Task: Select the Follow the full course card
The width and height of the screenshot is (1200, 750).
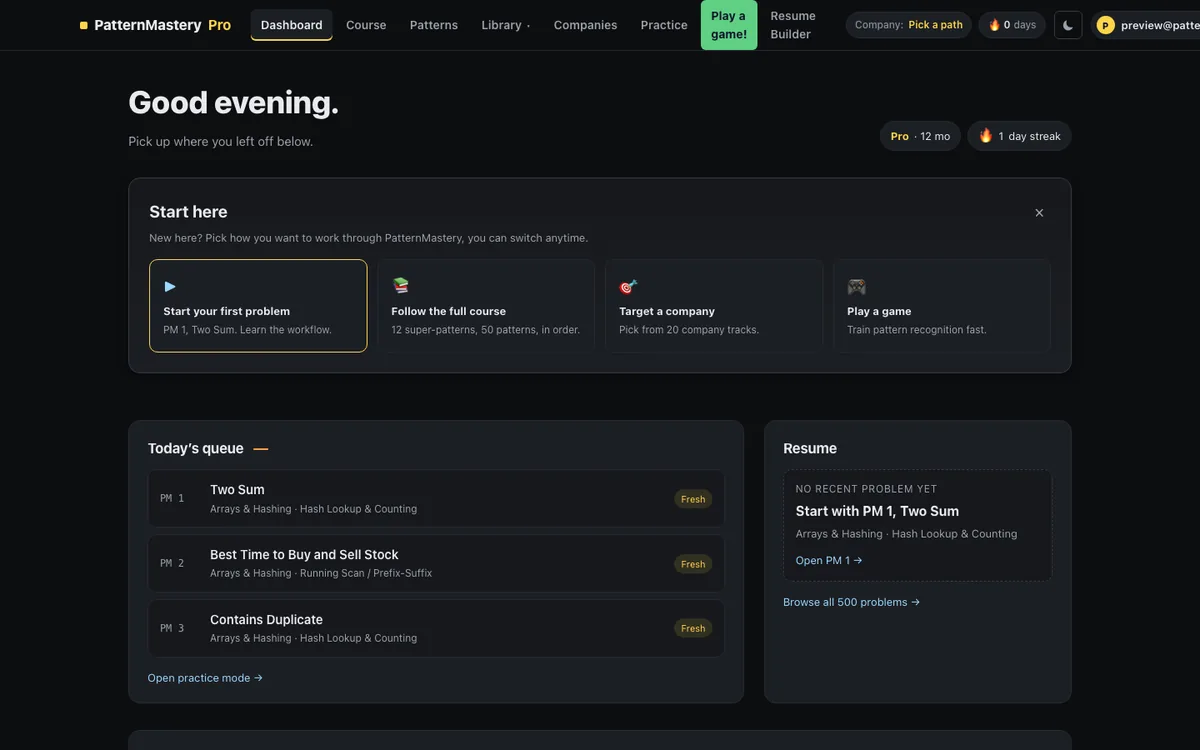Action: [486, 306]
